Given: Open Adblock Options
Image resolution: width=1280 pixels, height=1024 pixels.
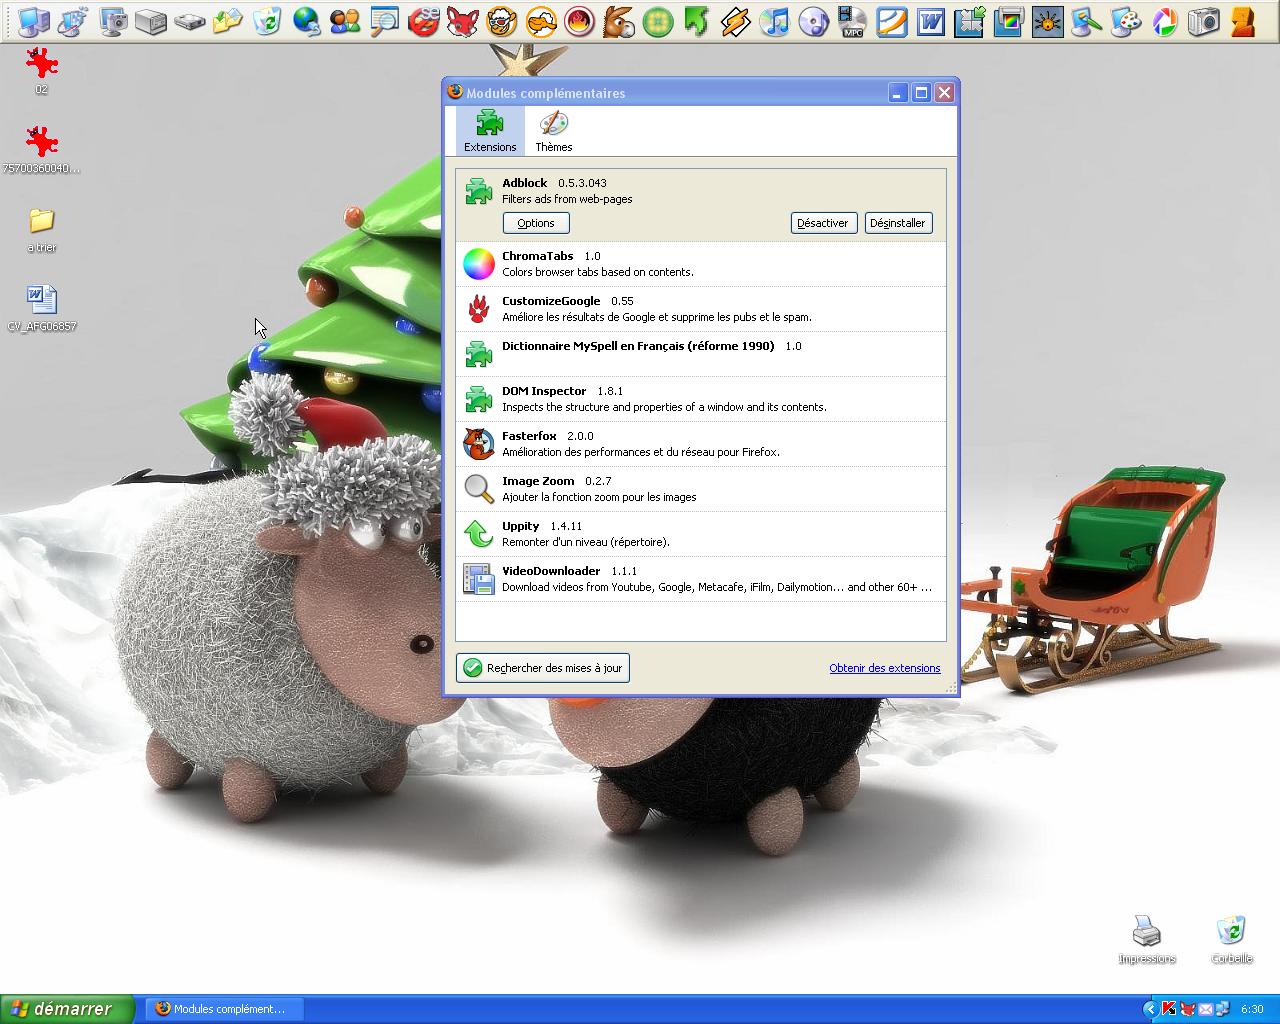Looking at the screenshot, I should click(x=536, y=223).
